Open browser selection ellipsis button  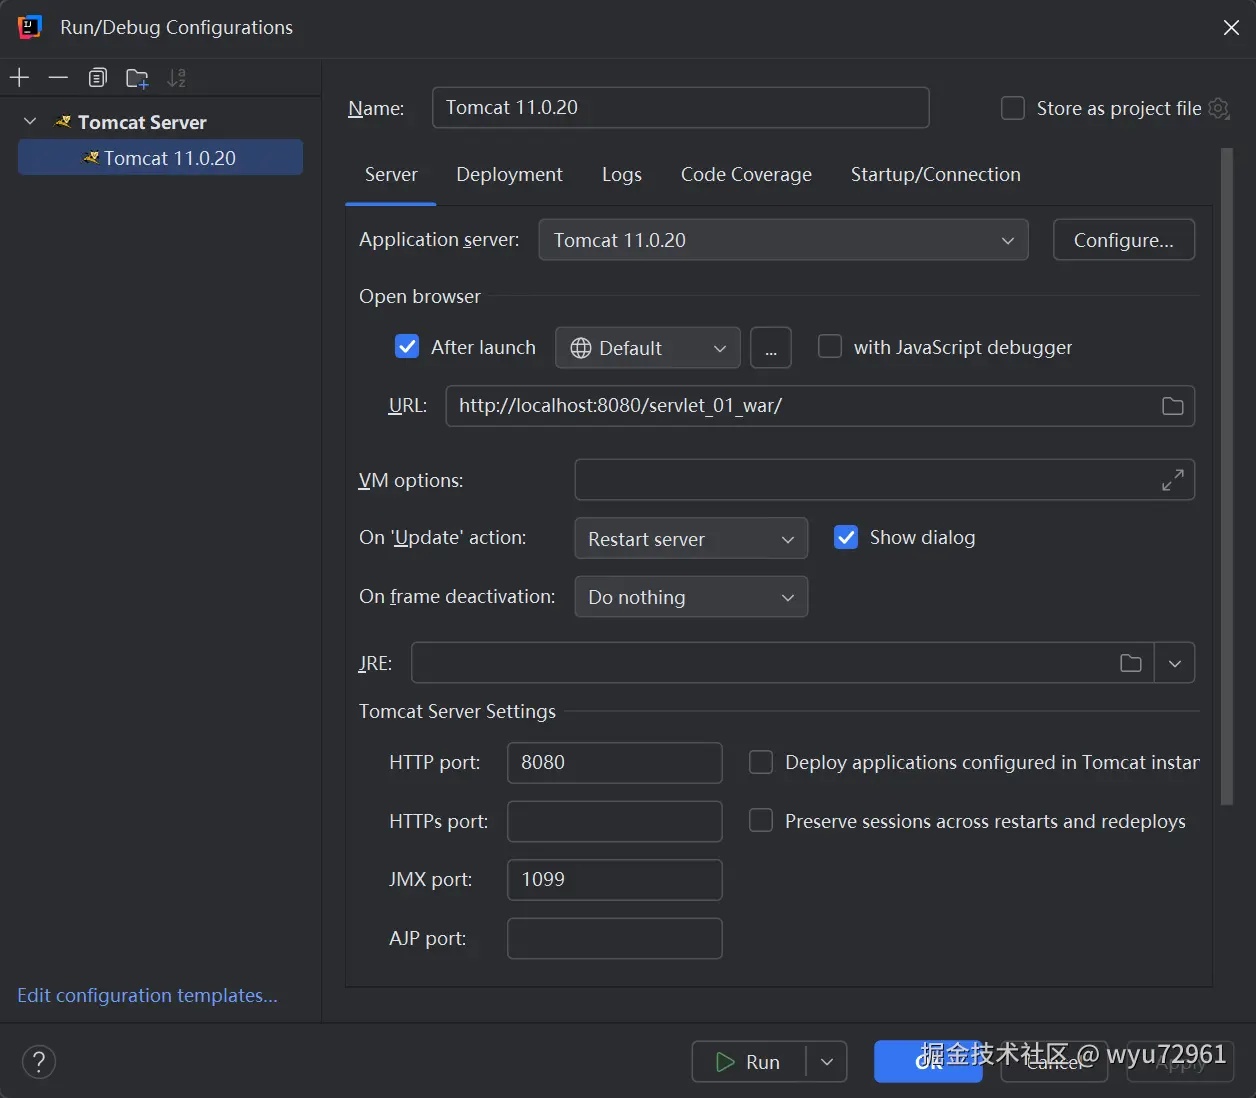coord(771,348)
